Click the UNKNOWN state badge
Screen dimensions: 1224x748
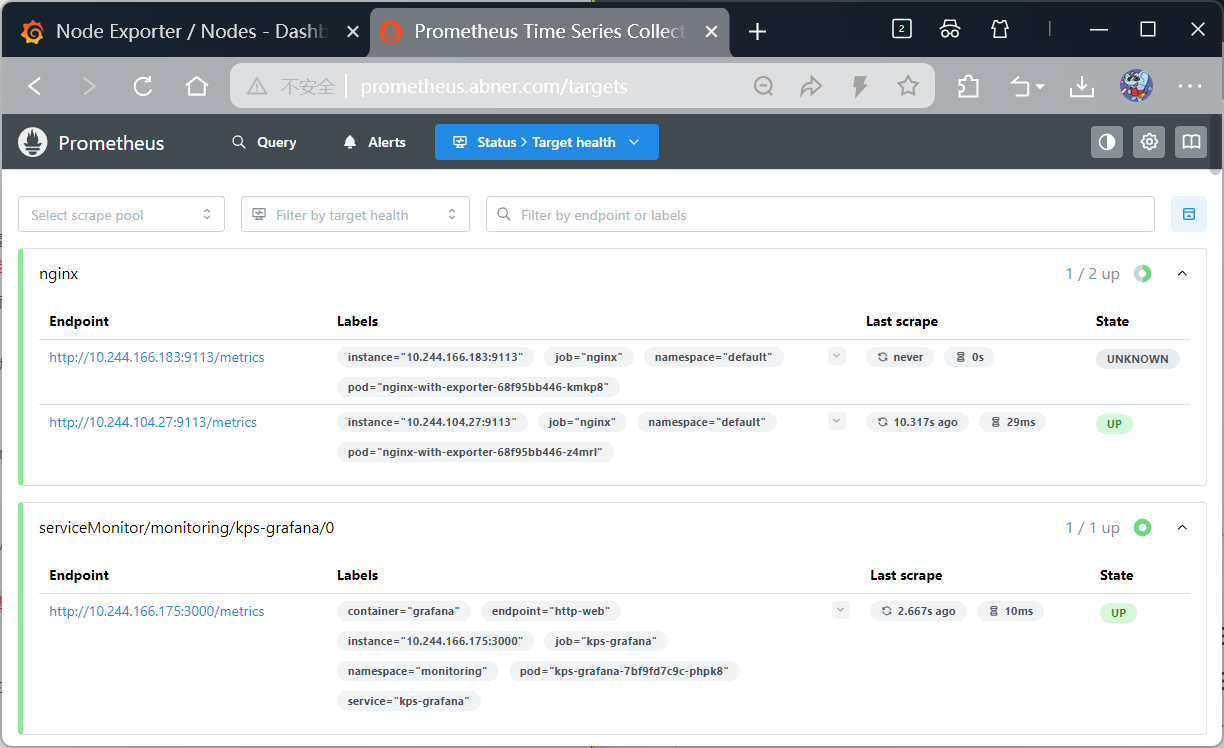(x=1138, y=359)
